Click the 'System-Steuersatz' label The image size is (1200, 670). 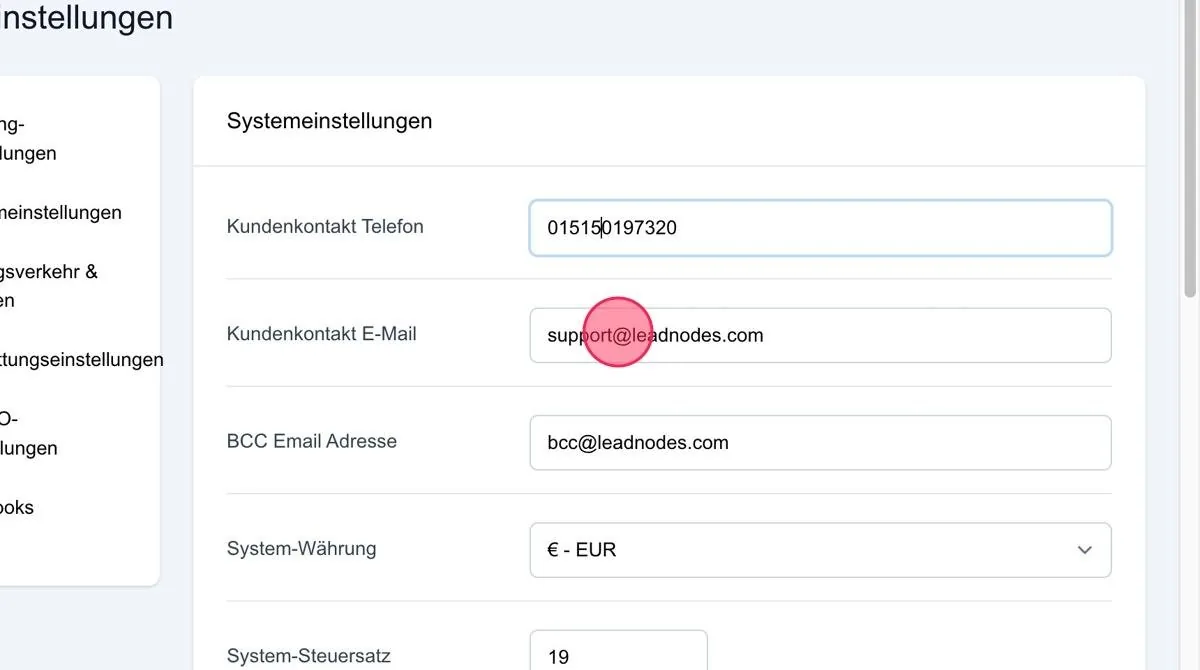click(x=309, y=656)
